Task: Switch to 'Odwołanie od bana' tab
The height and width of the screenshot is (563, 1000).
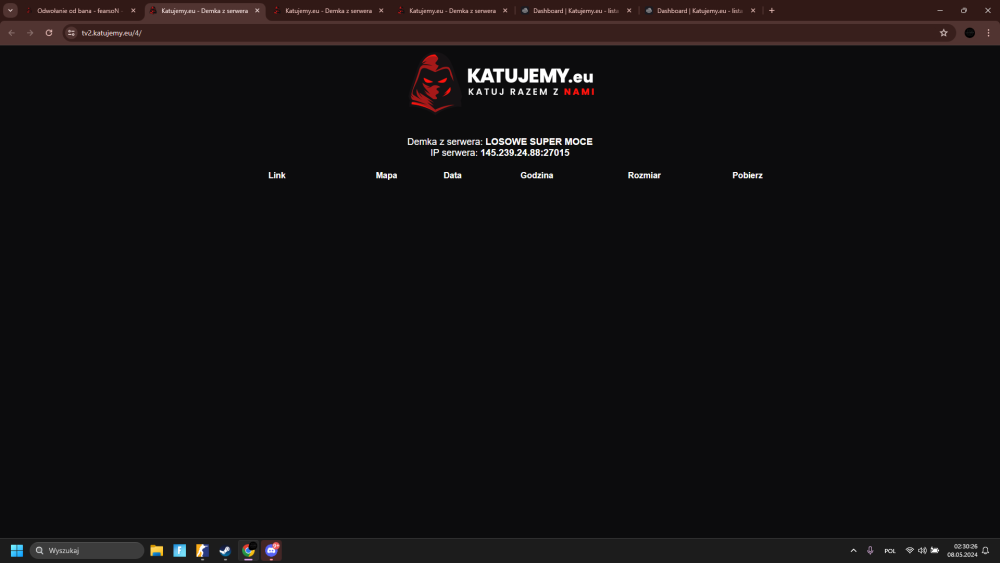Action: 80,11
